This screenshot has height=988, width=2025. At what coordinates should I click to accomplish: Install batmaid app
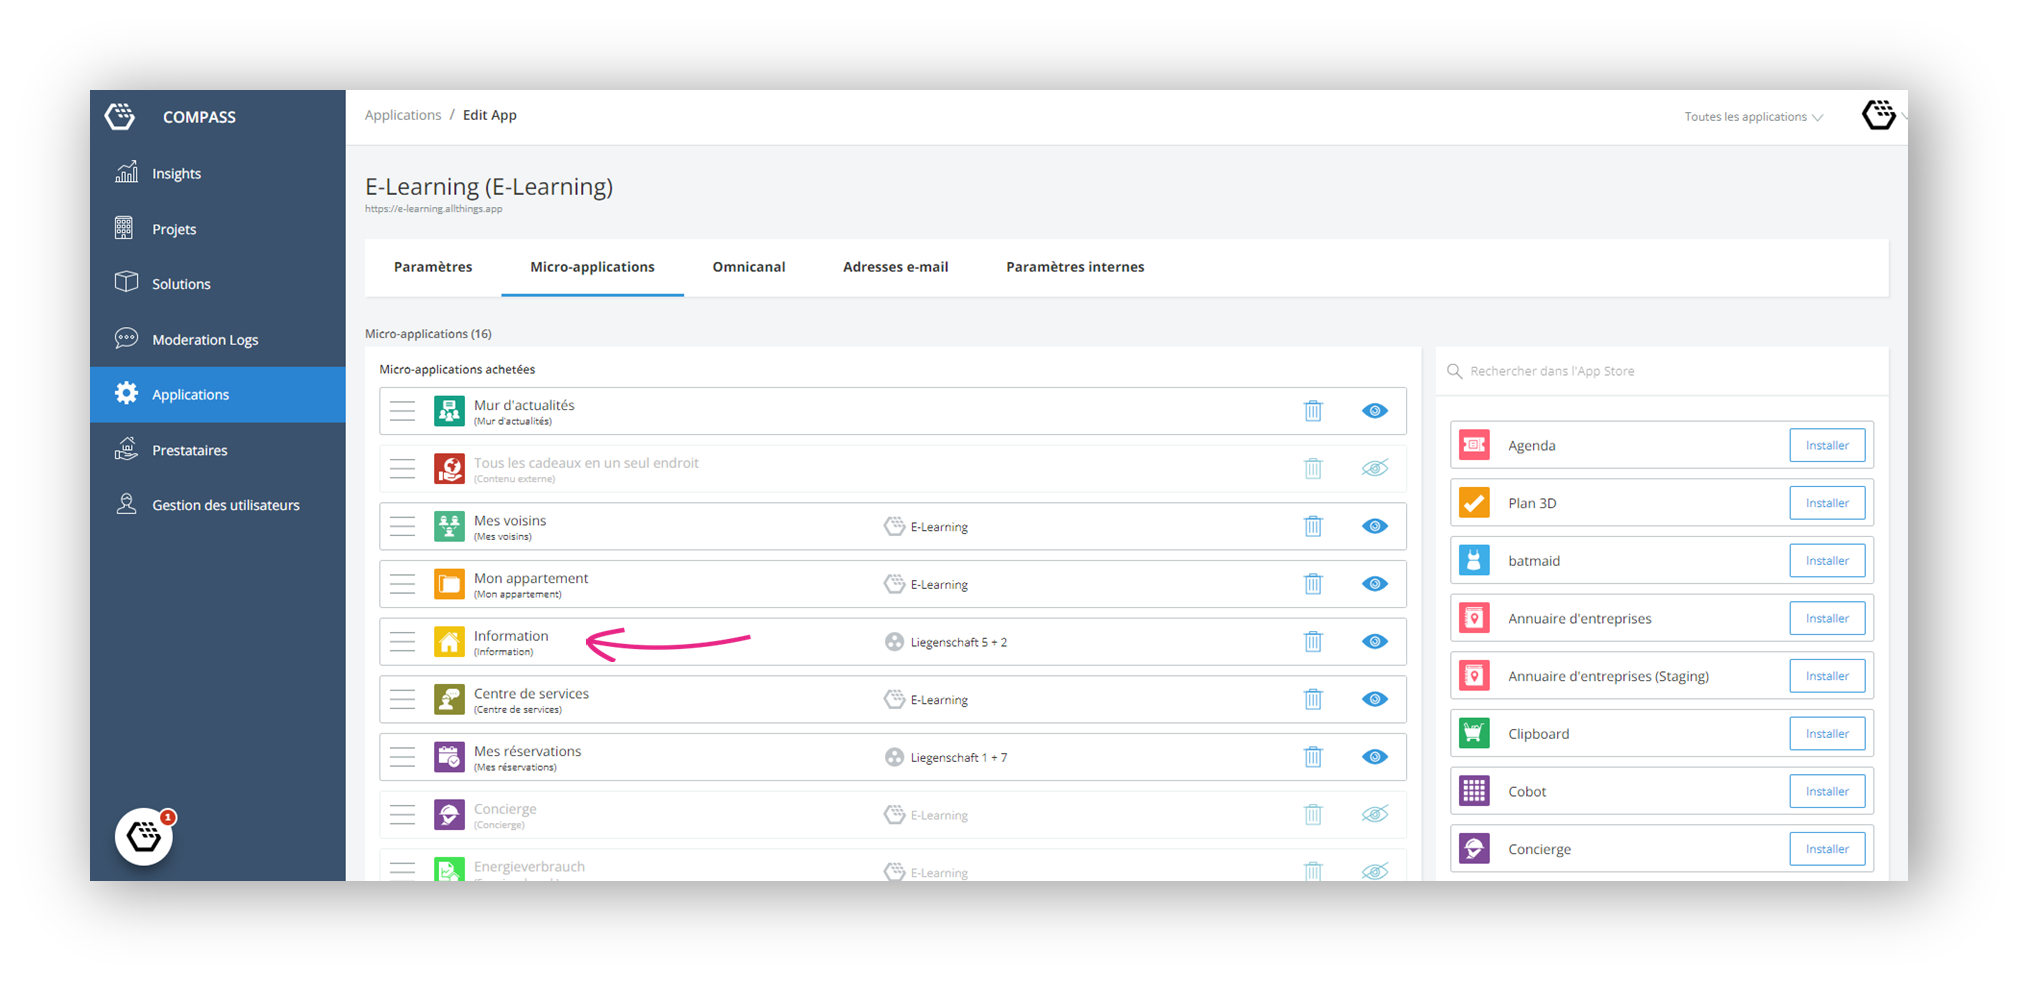pyautogui.click(x=1827, y=561)
